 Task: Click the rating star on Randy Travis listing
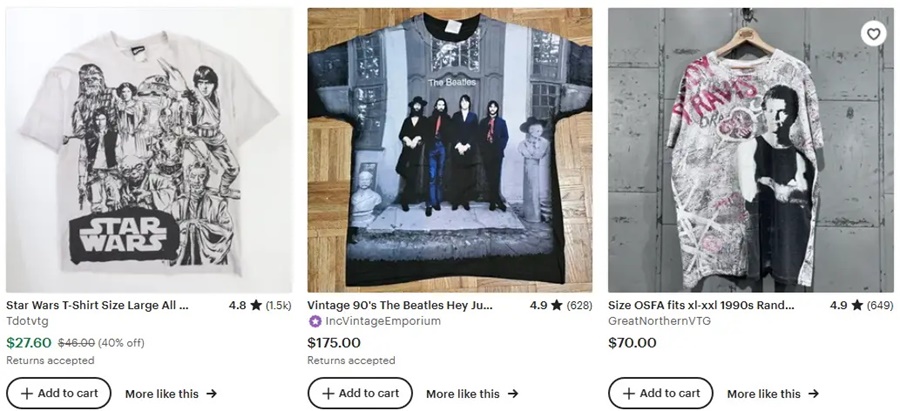click(856, 306)
